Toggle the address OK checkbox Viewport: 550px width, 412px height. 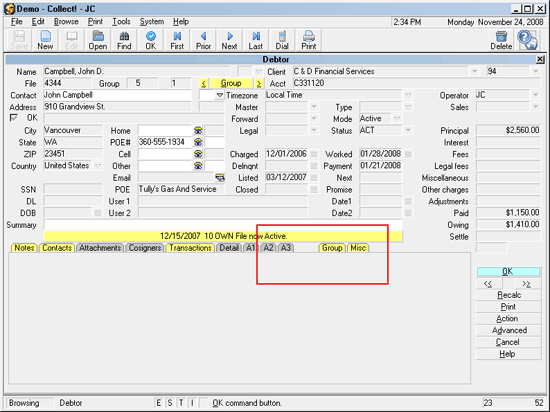[13, 118]
